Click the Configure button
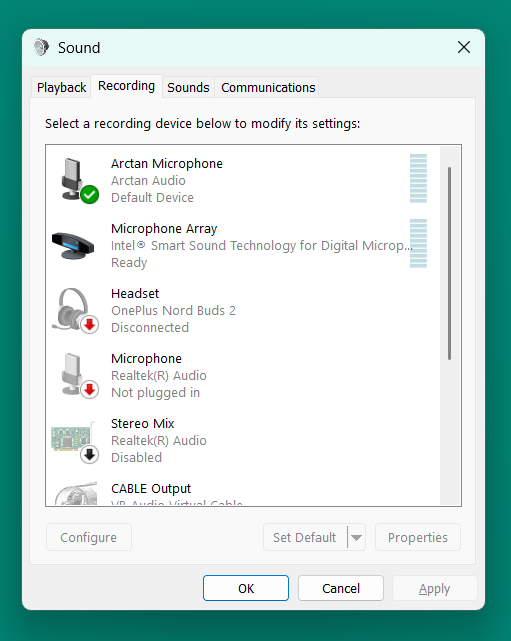The width and height of the screenshot is (511, 641). point(89,537)
